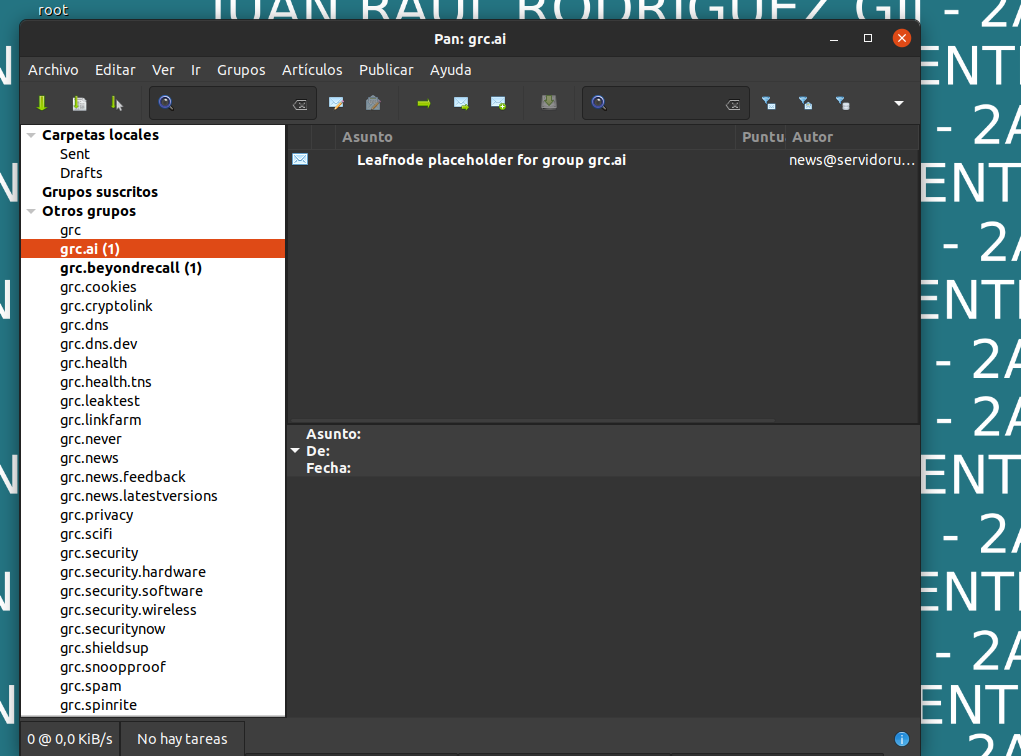Sort articles by Puntu column header
1021x756 pixels.
761,137
